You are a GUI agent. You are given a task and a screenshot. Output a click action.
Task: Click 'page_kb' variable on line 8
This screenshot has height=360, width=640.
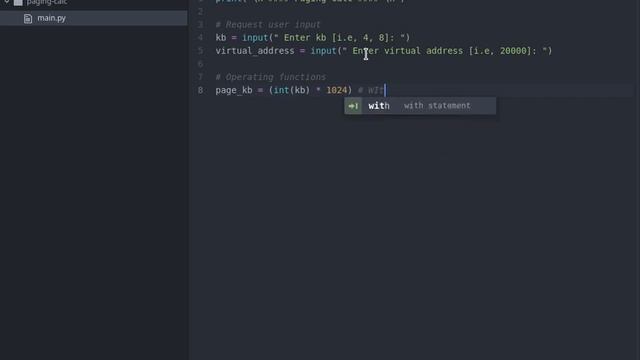pyautogui.click(x=234, y=90)
